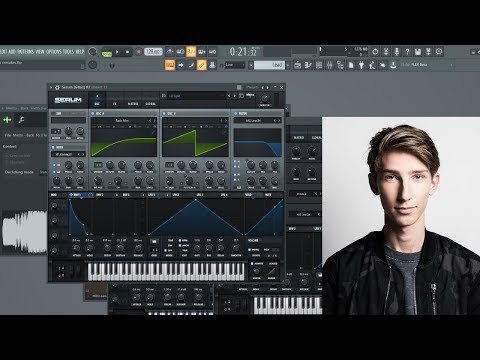Viewport: 480px width, 360px height.
Task: Open the playlist view icon
Action: pos(297,65)
